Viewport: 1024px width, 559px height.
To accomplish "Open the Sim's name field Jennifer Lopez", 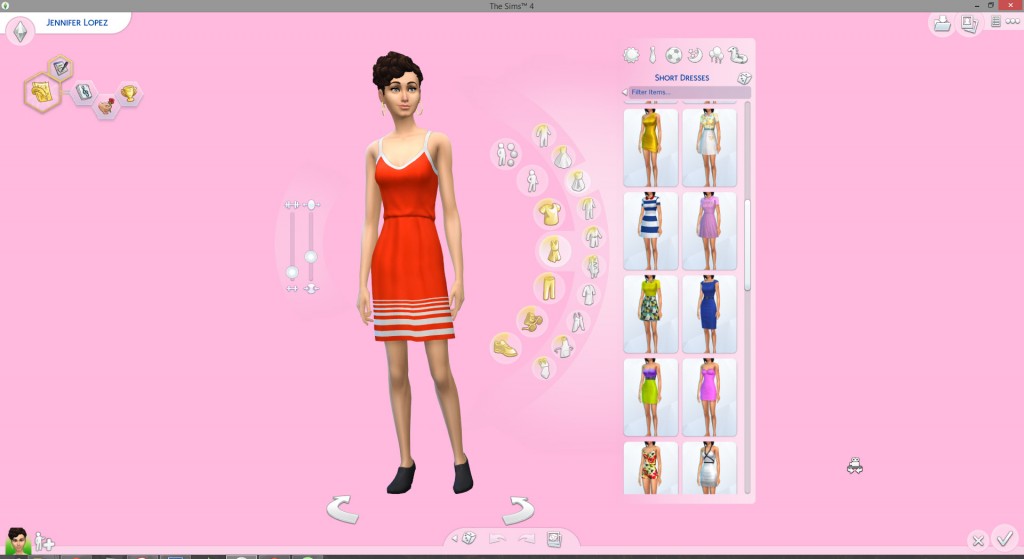I will (77, 22).
